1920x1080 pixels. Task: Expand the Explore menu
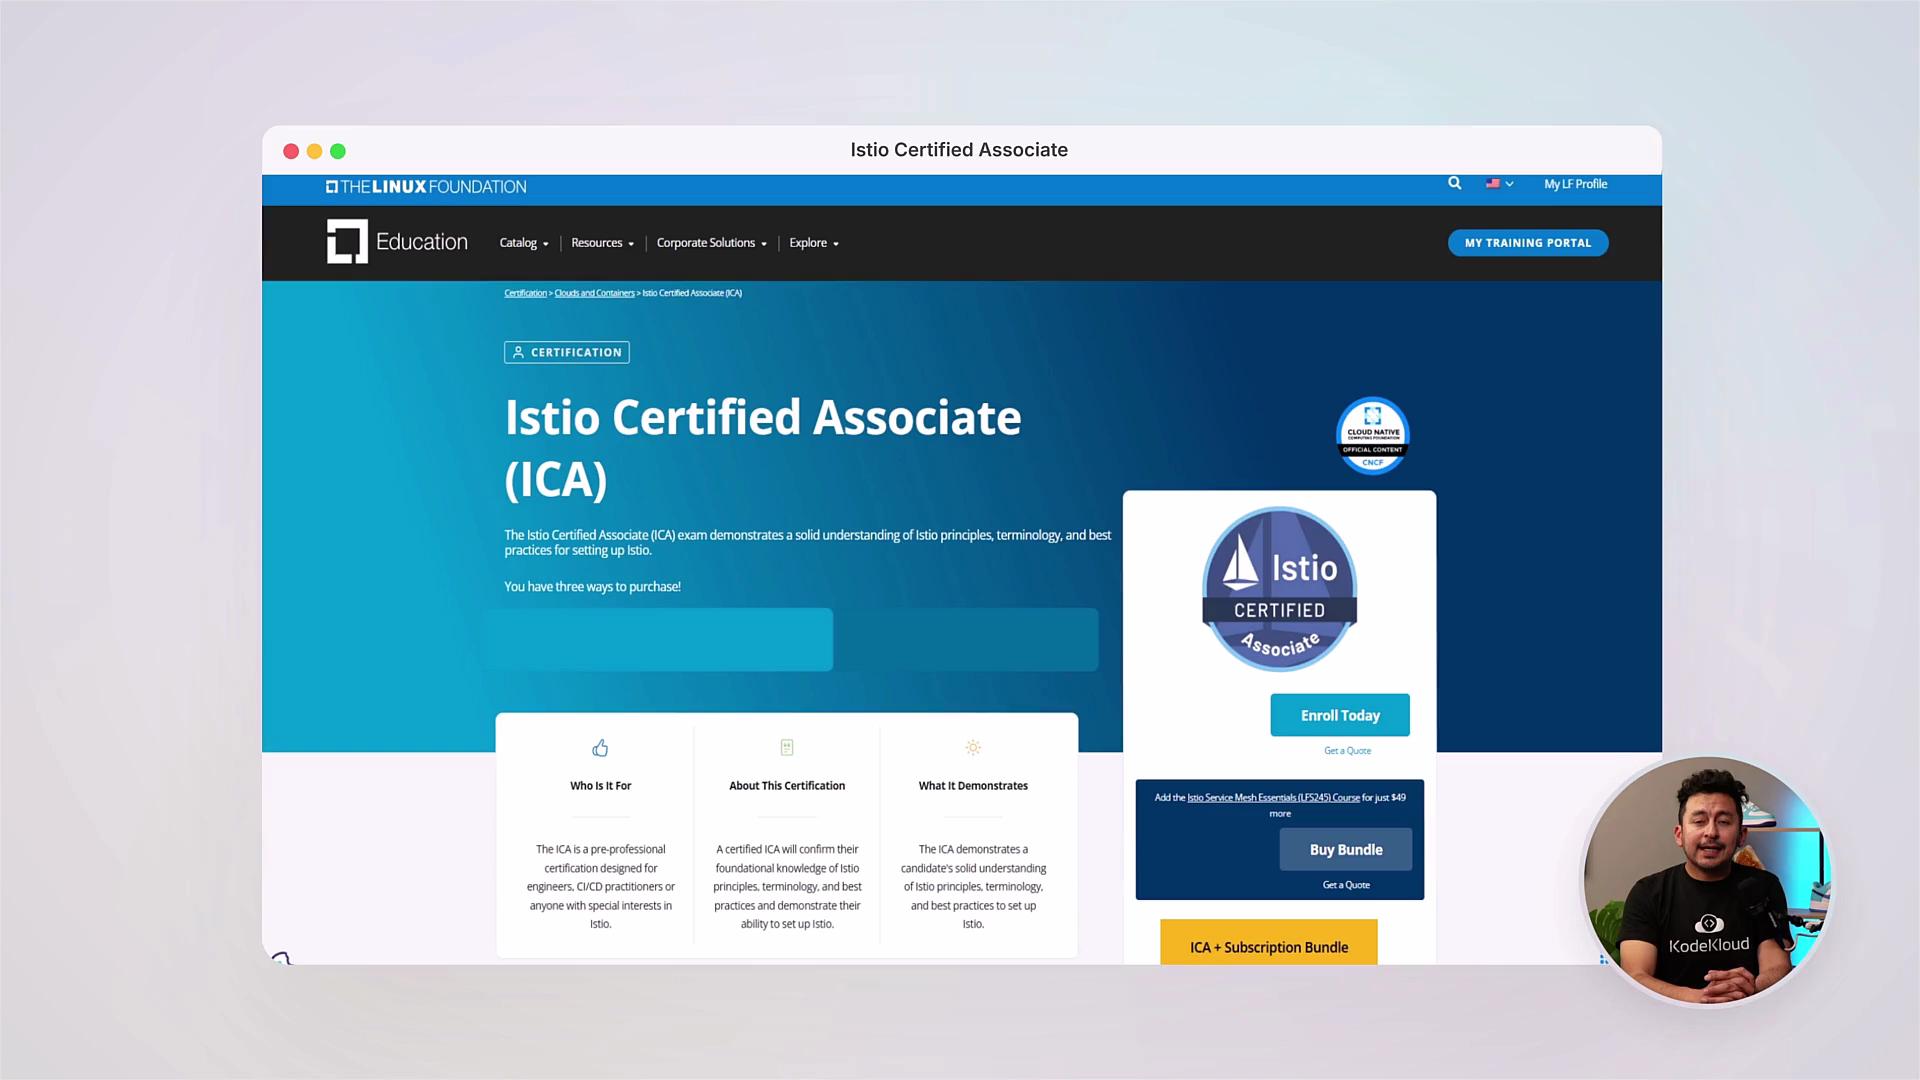[x=813, y=243]
